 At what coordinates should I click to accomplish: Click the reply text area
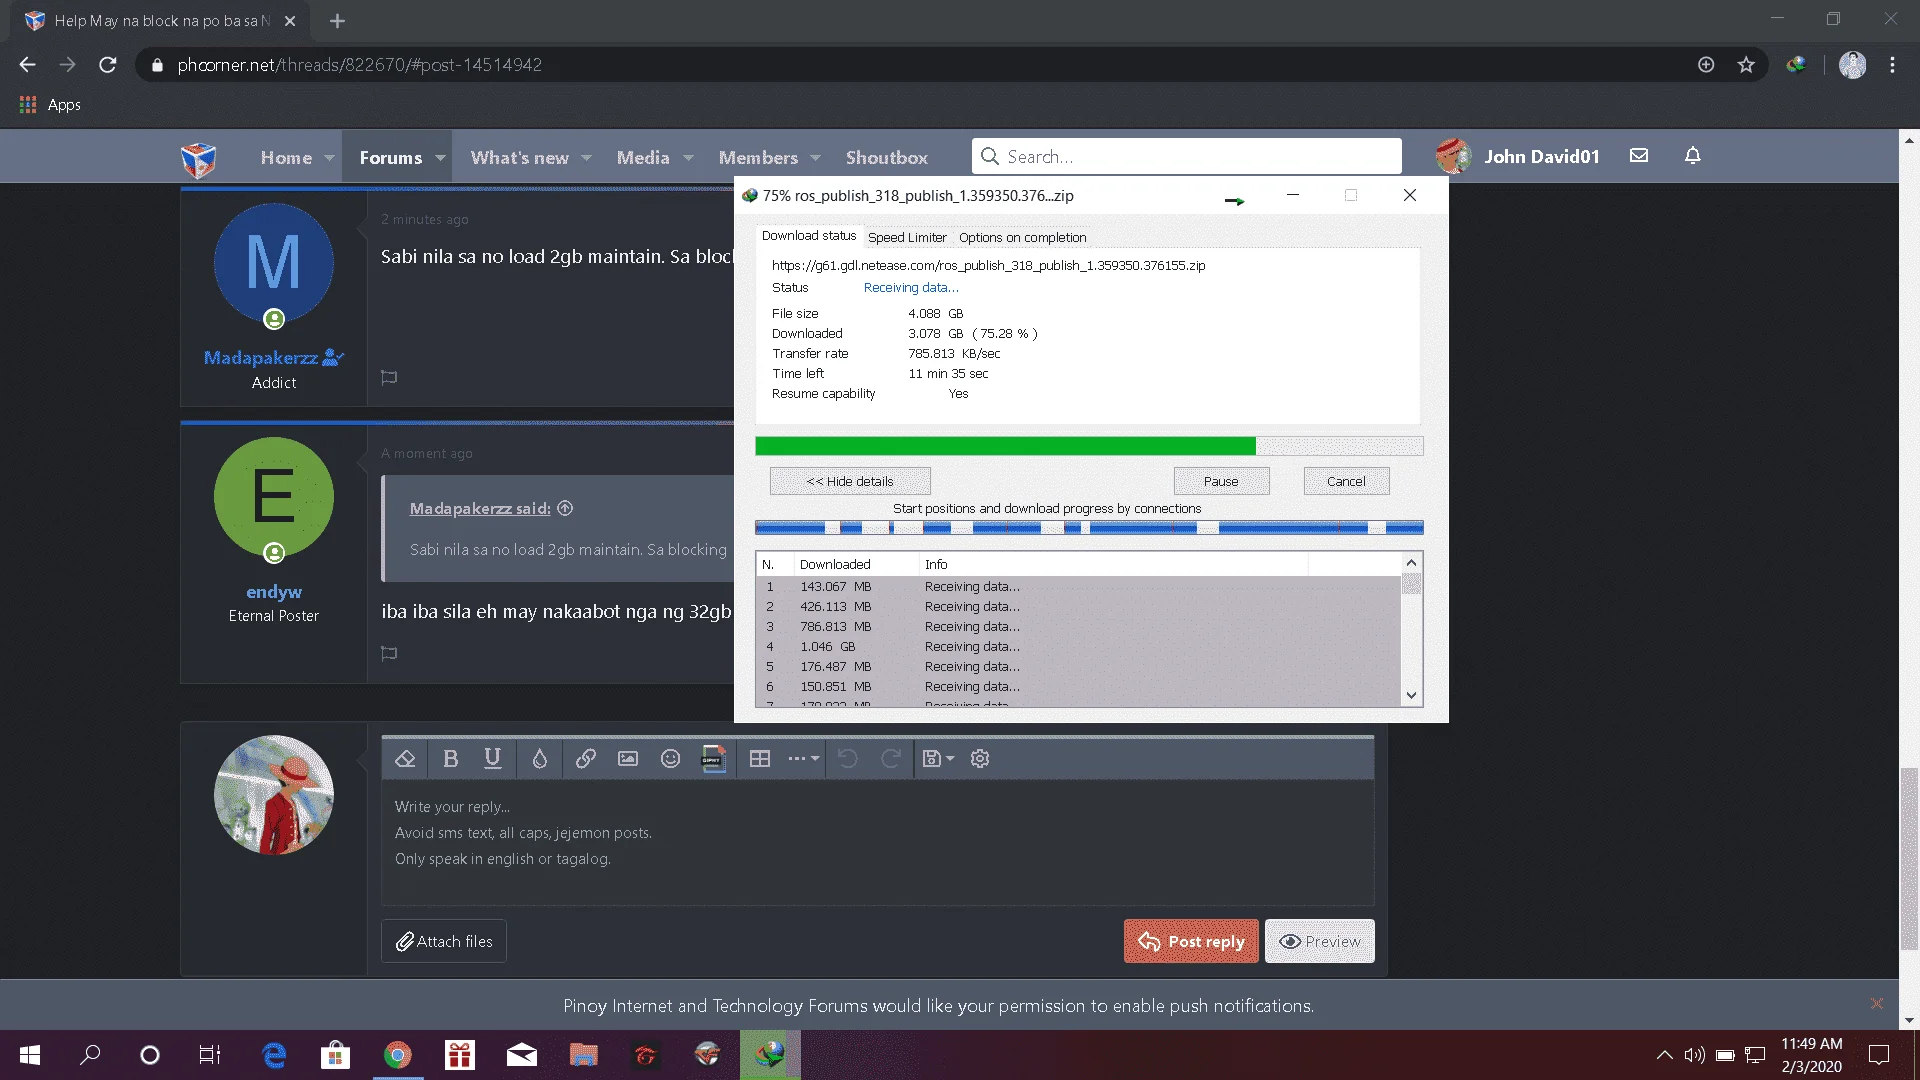click(877, 842)
